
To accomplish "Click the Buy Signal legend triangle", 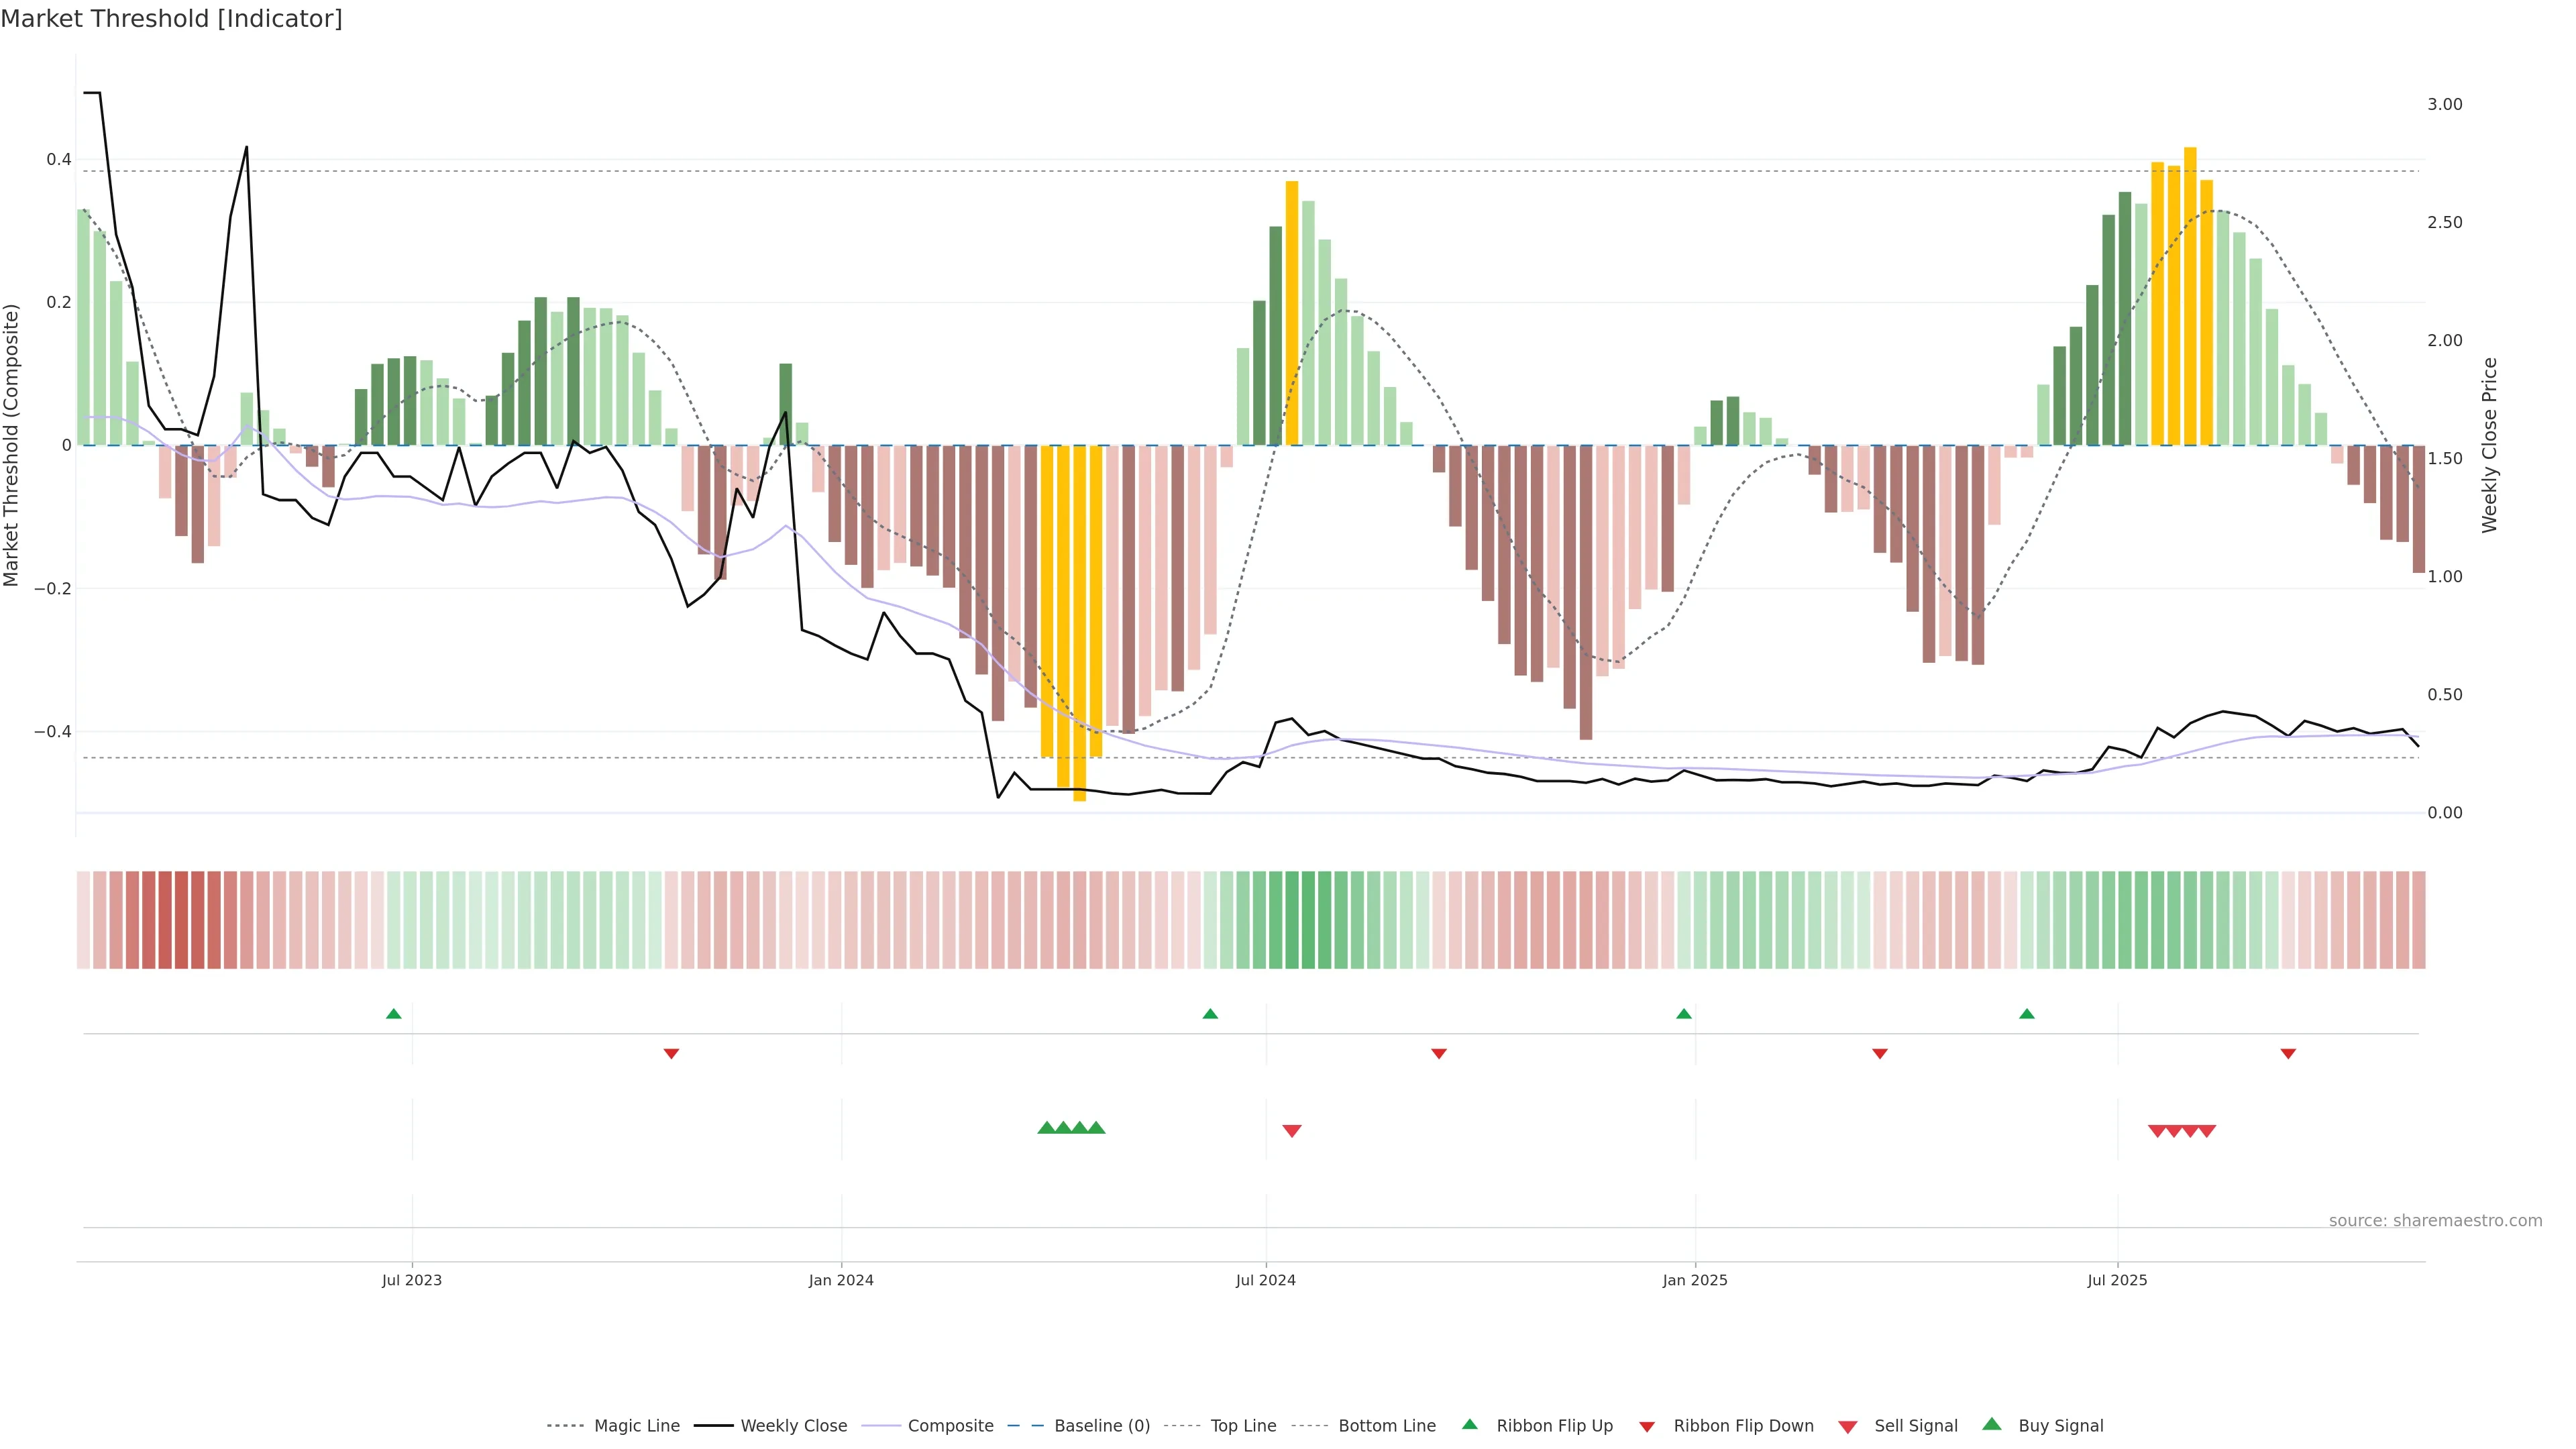I will coord(1991,1424).
